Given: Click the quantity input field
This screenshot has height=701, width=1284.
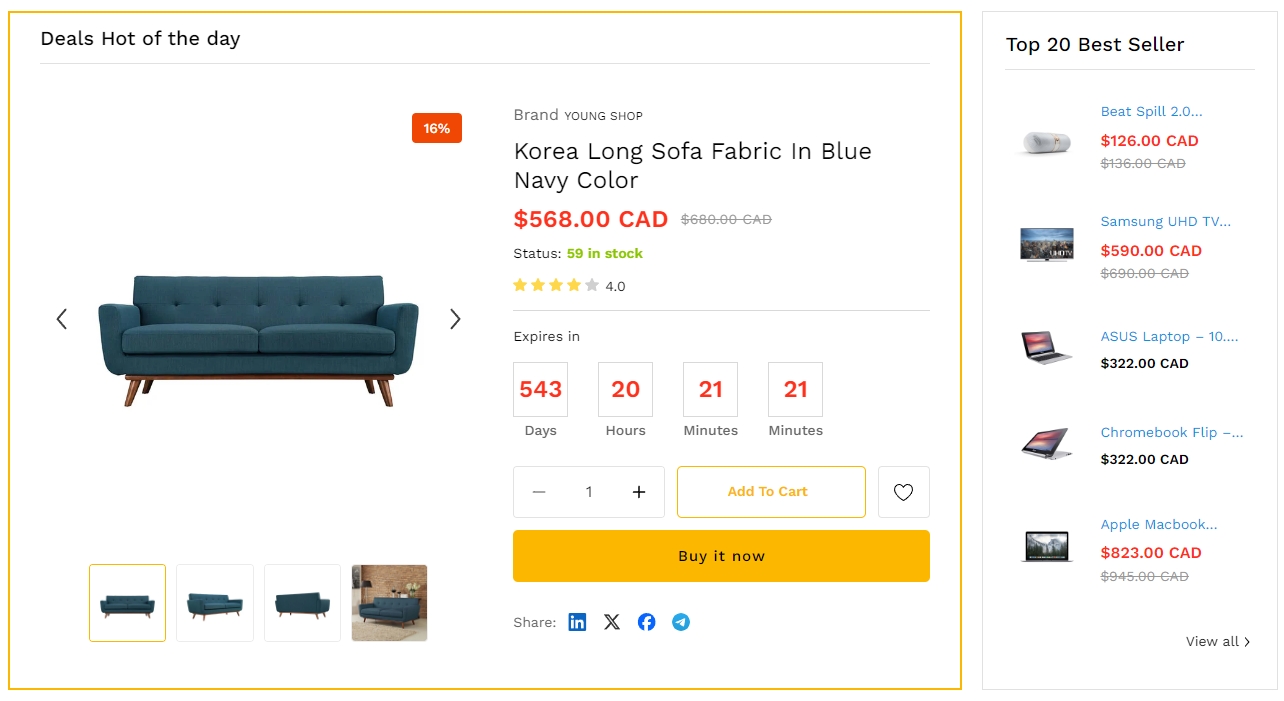Looking at the screenshot, I should point(589,492).
